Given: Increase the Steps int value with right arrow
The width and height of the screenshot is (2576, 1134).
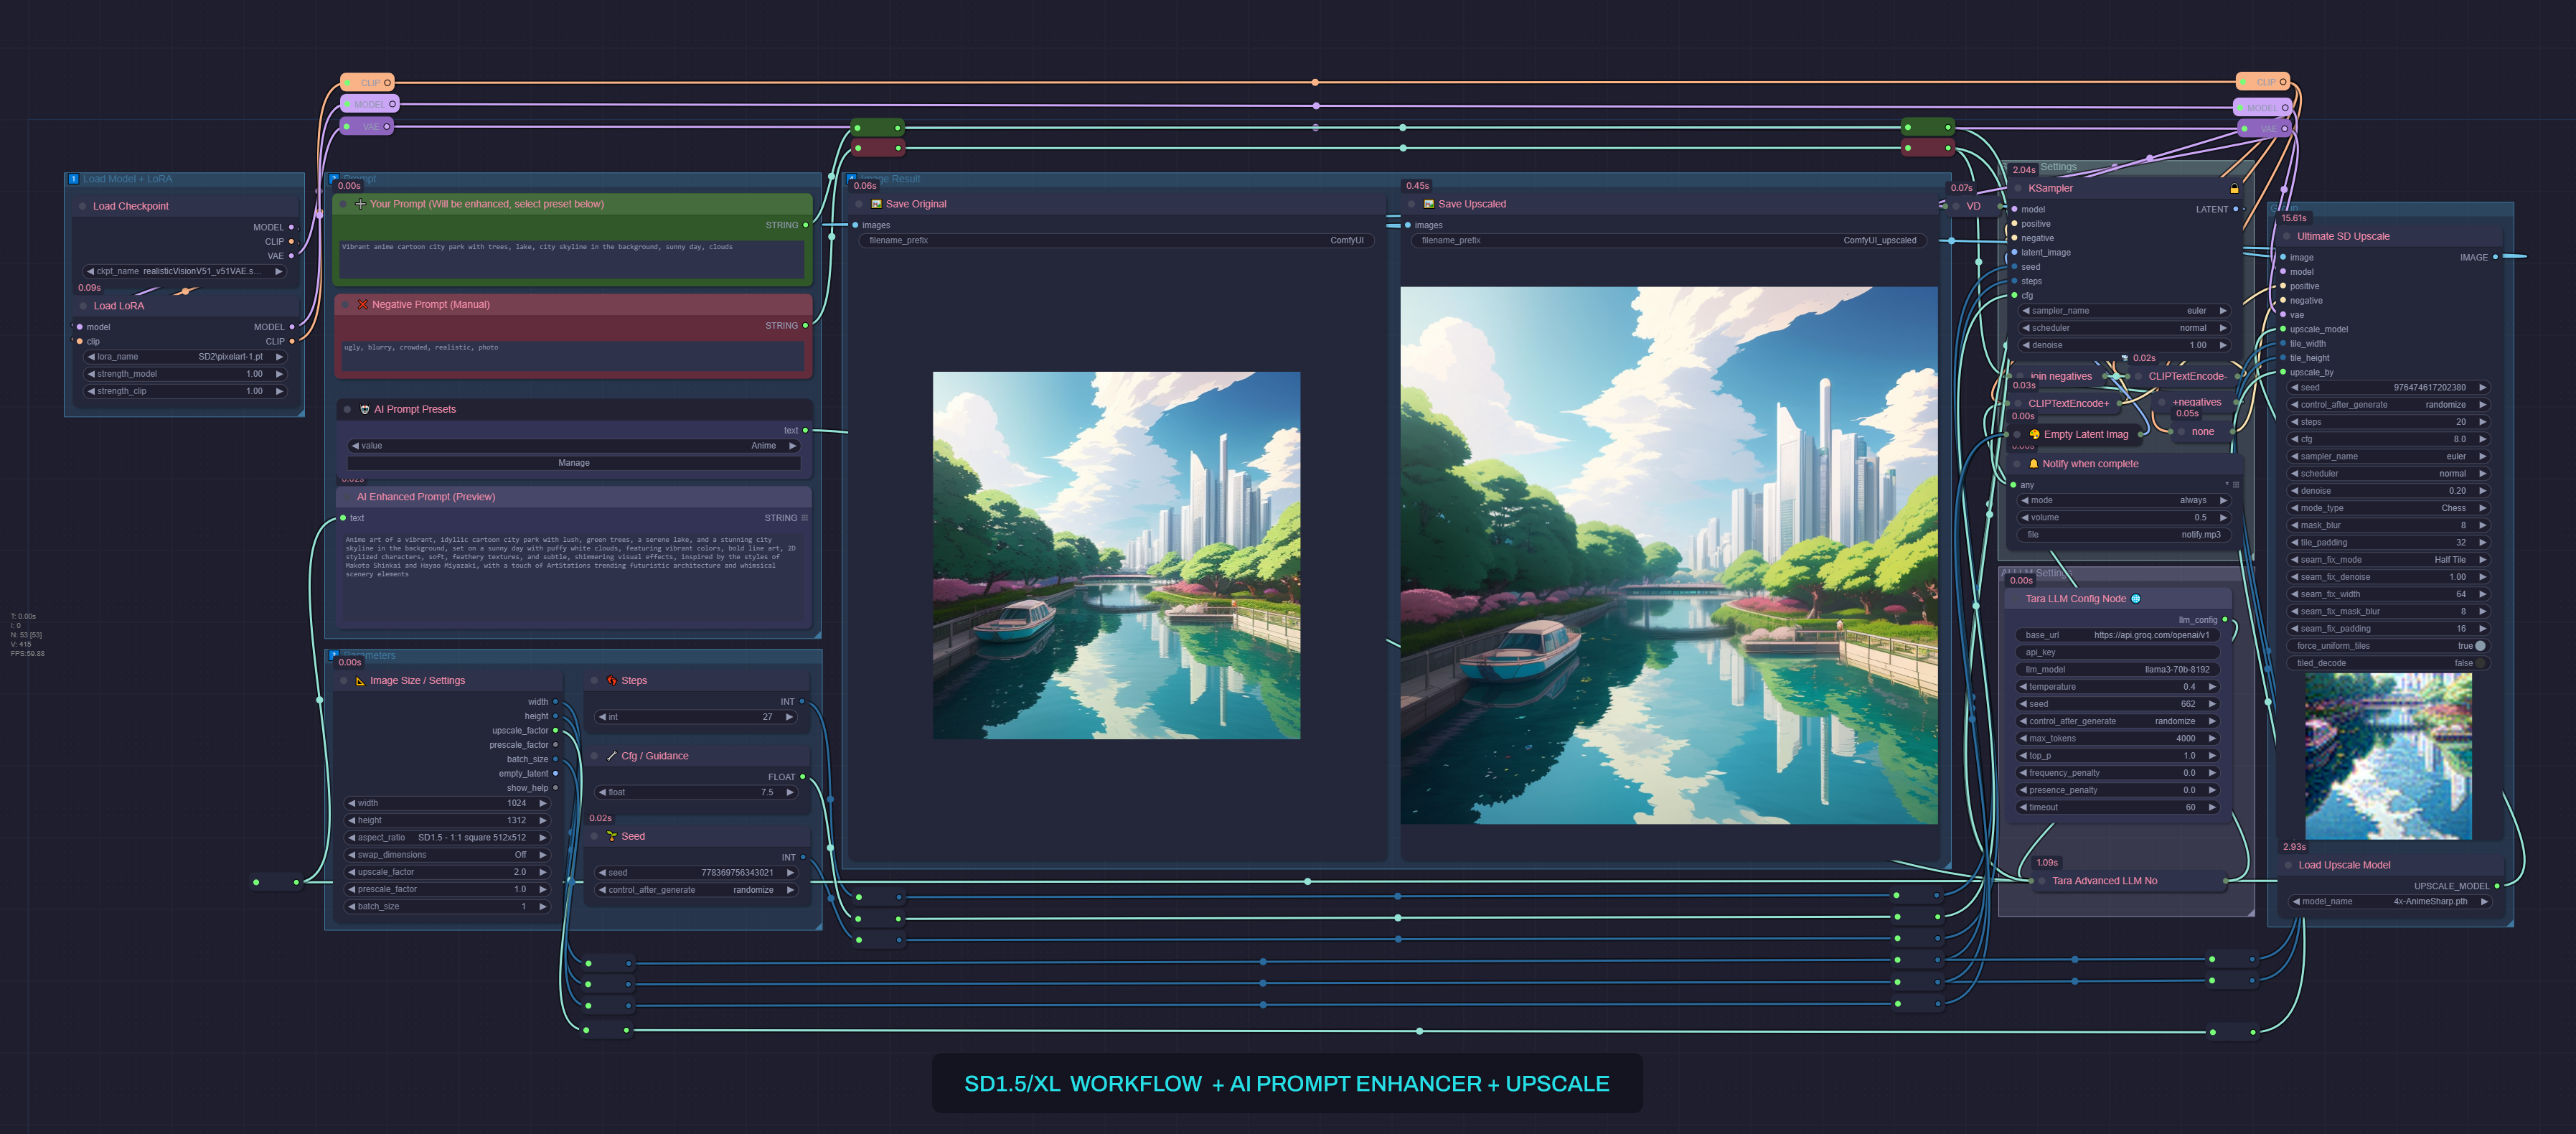Looking at the screenshot, I should point(789,717).
